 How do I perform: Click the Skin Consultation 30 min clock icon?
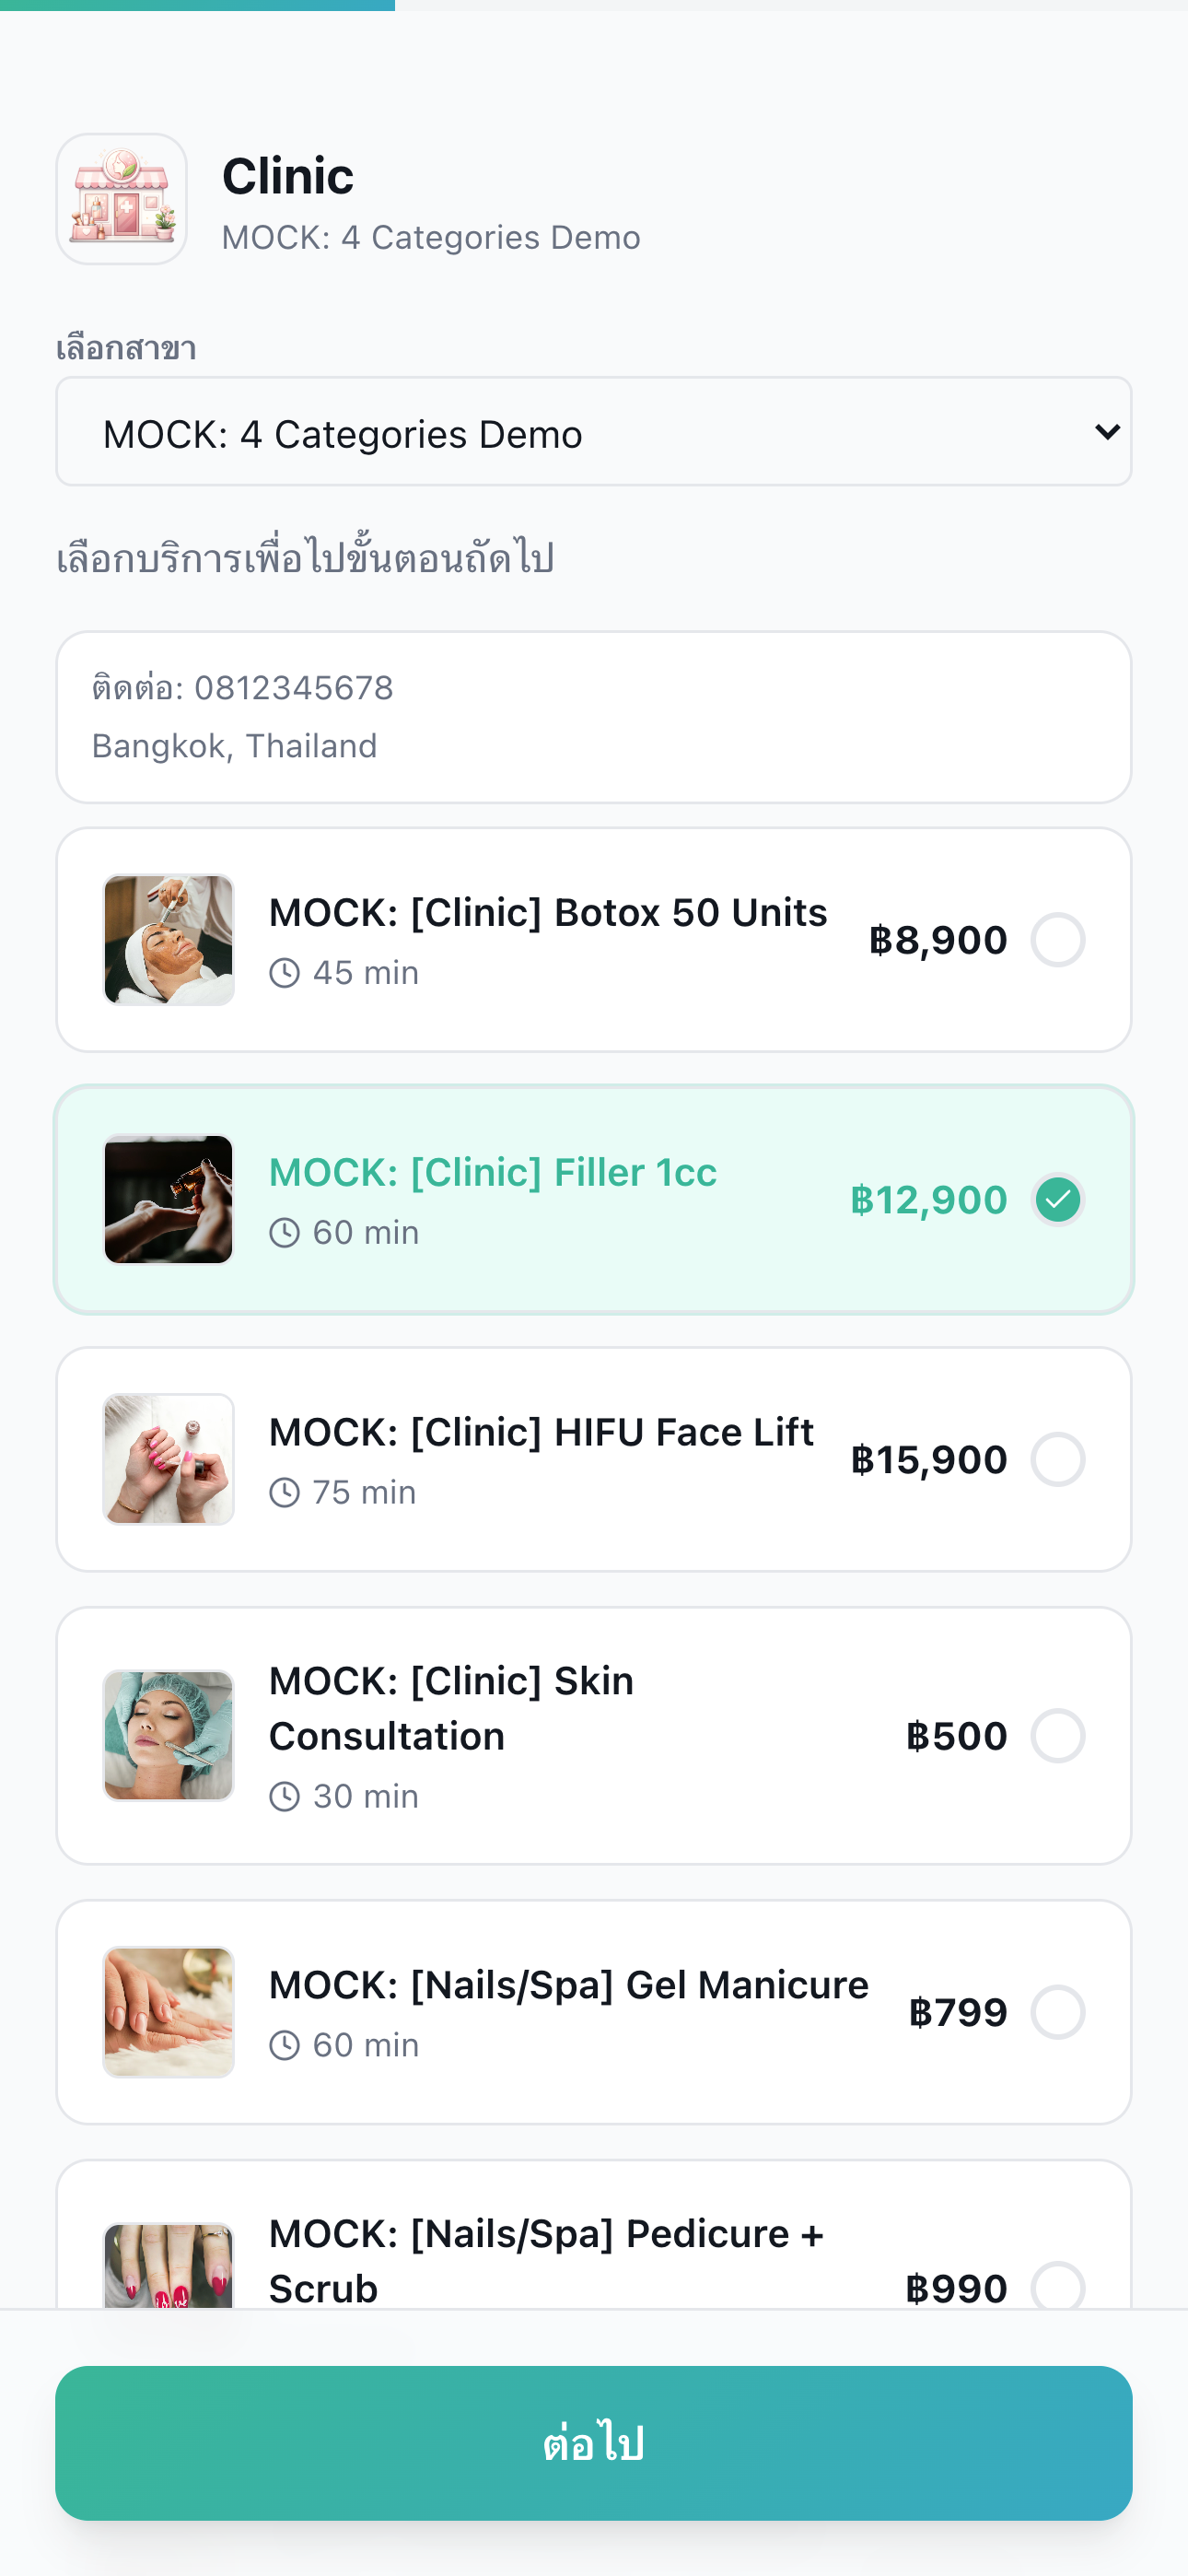pyautogui.click(x=285, y=1797)
